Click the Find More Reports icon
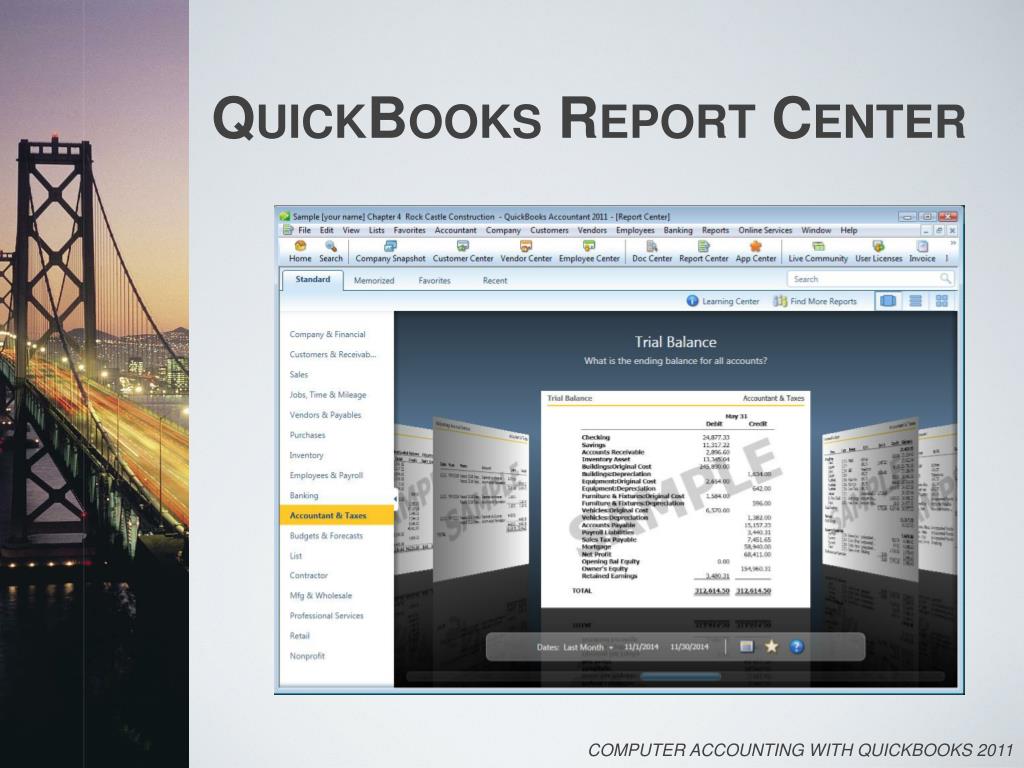 tap(780, 301)
